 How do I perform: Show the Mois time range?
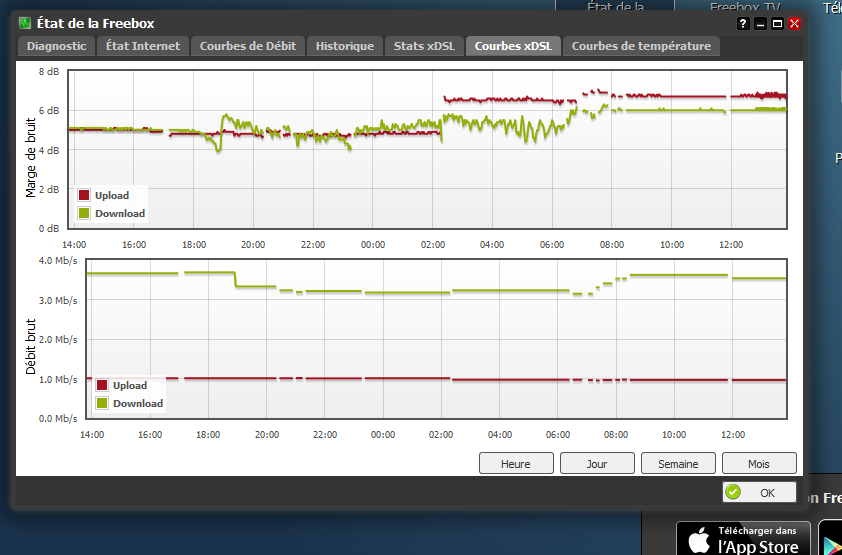point(759,463)
